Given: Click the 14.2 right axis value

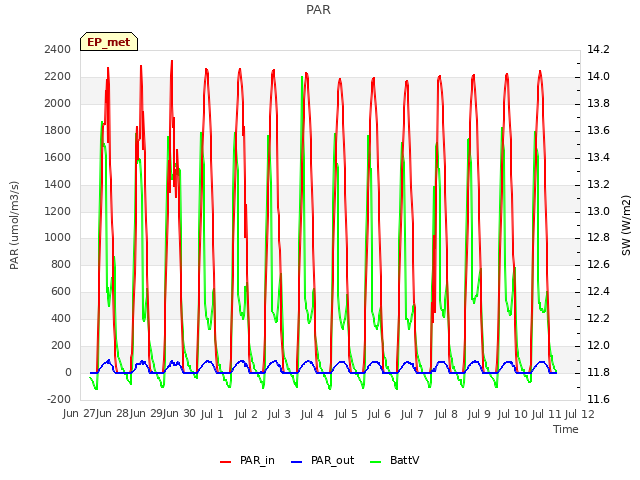Looking at the screenshot, I should click(x=598, y=49).
